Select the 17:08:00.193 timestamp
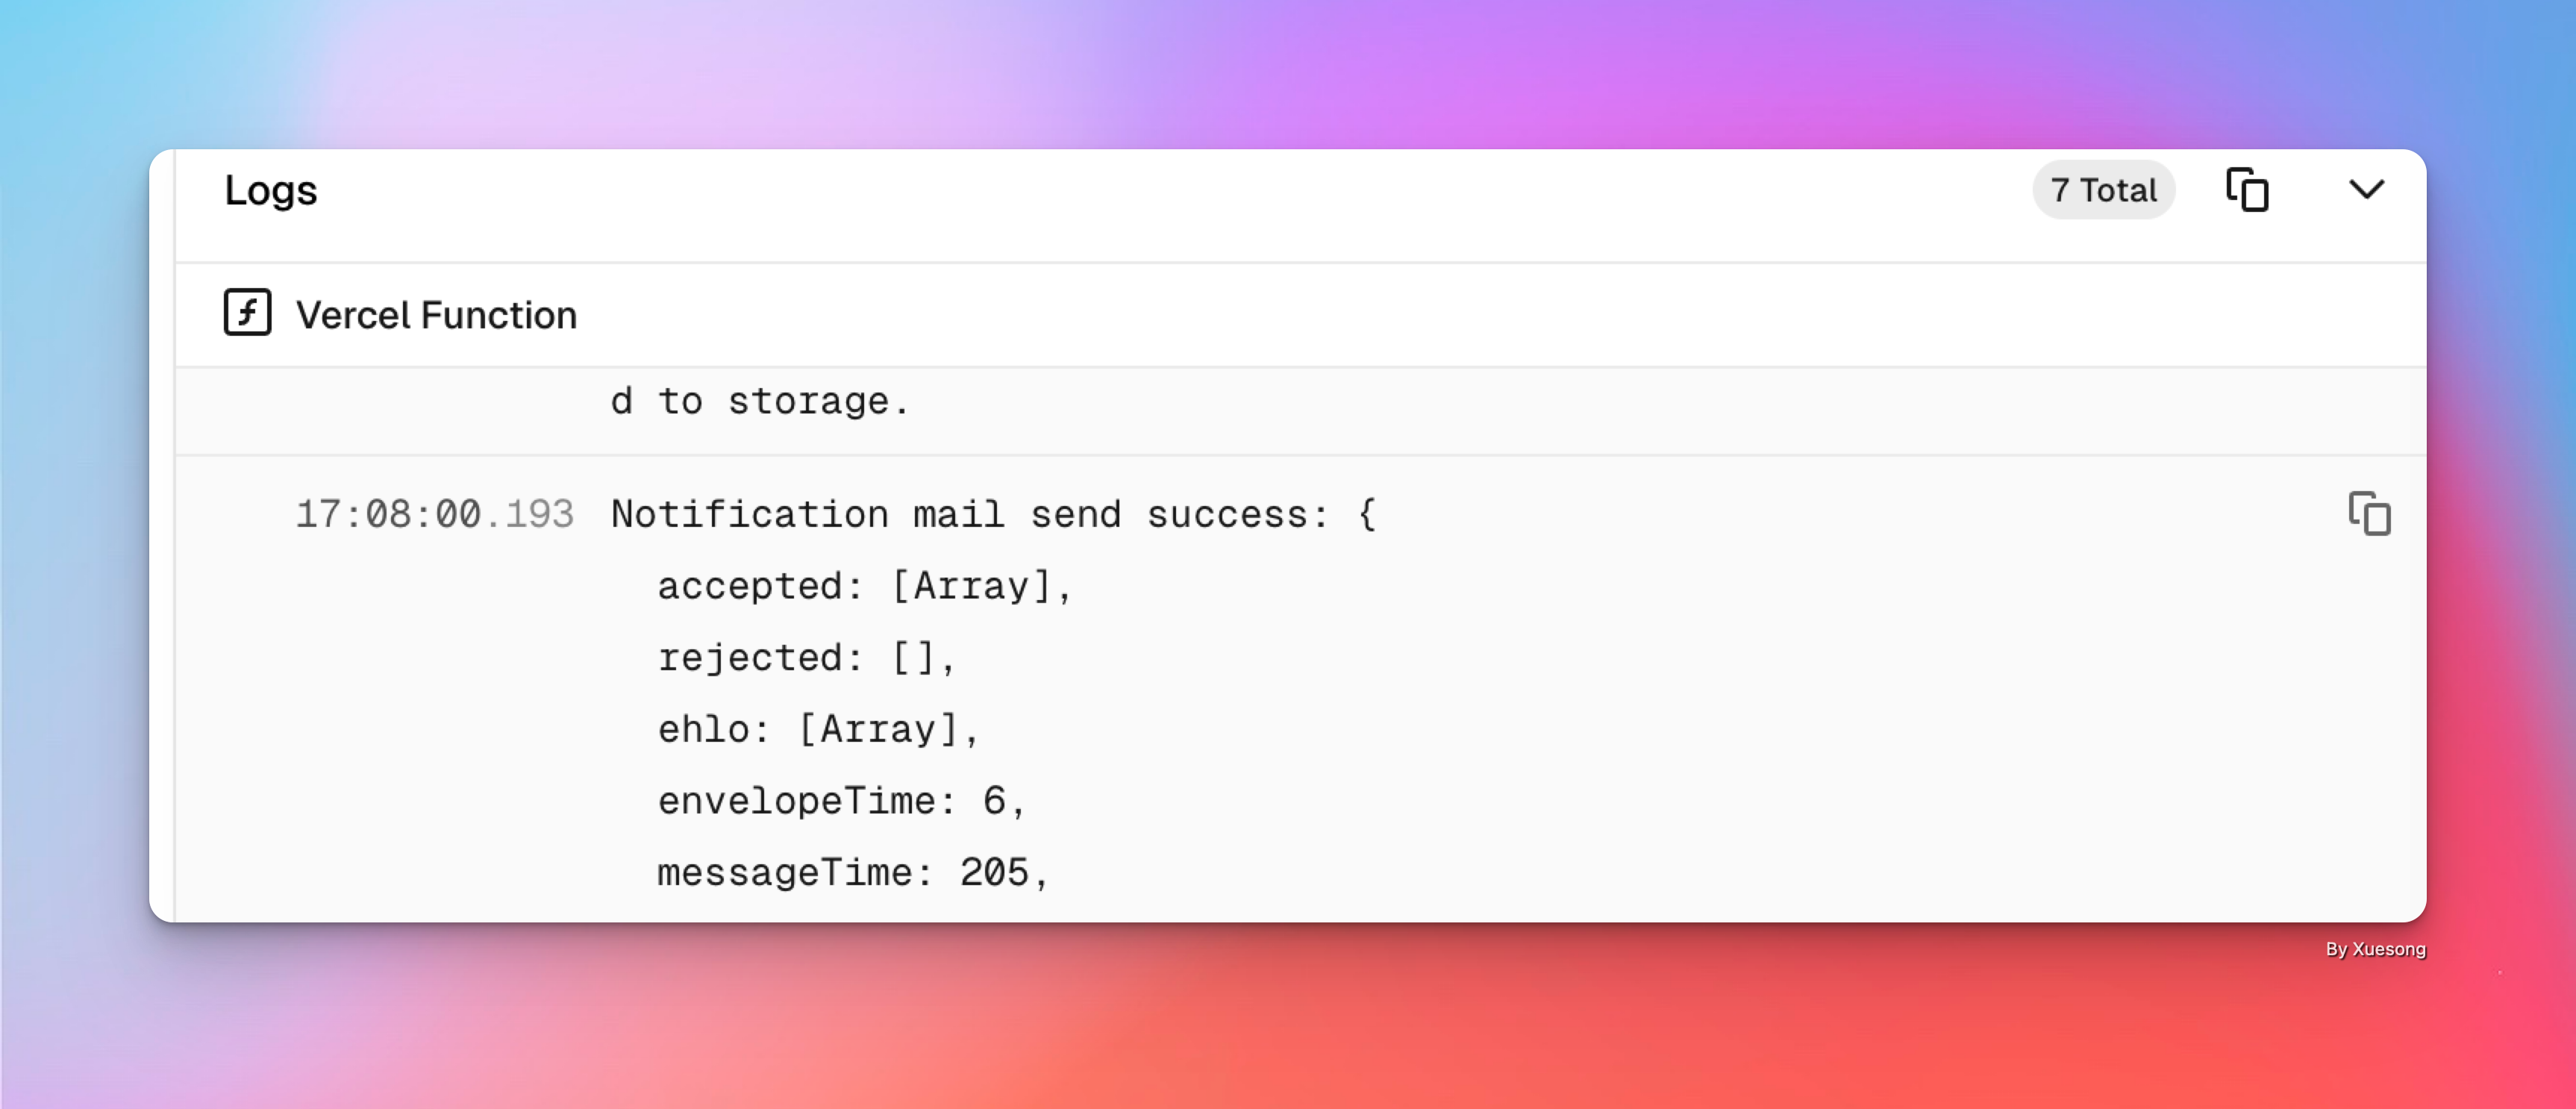2576x1109 pixels. click(435, 514)
